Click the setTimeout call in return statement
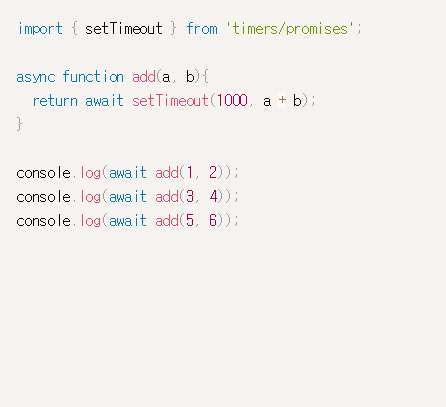The width and height of the screenshot is (446, 407). pyautogui.click(x=170, y=100)
